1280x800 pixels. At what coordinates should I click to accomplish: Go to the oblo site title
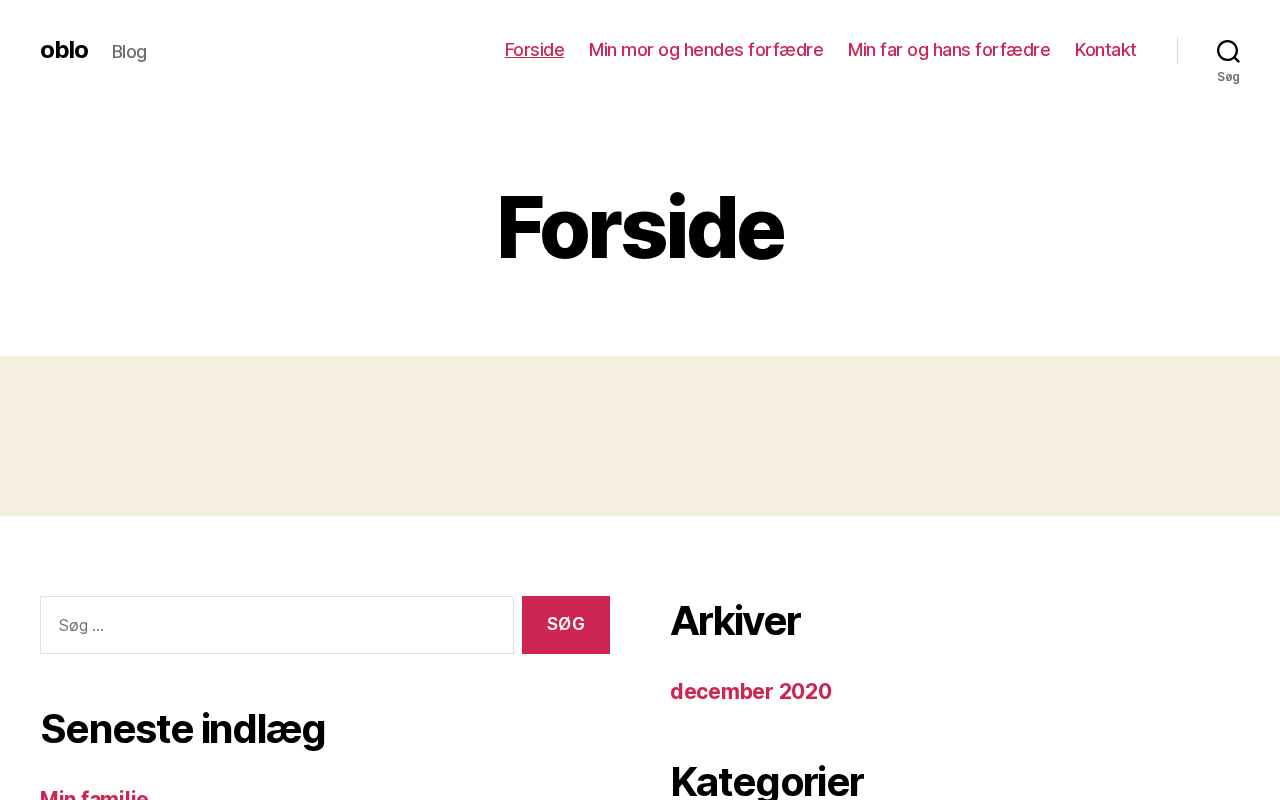pos(64,50)
